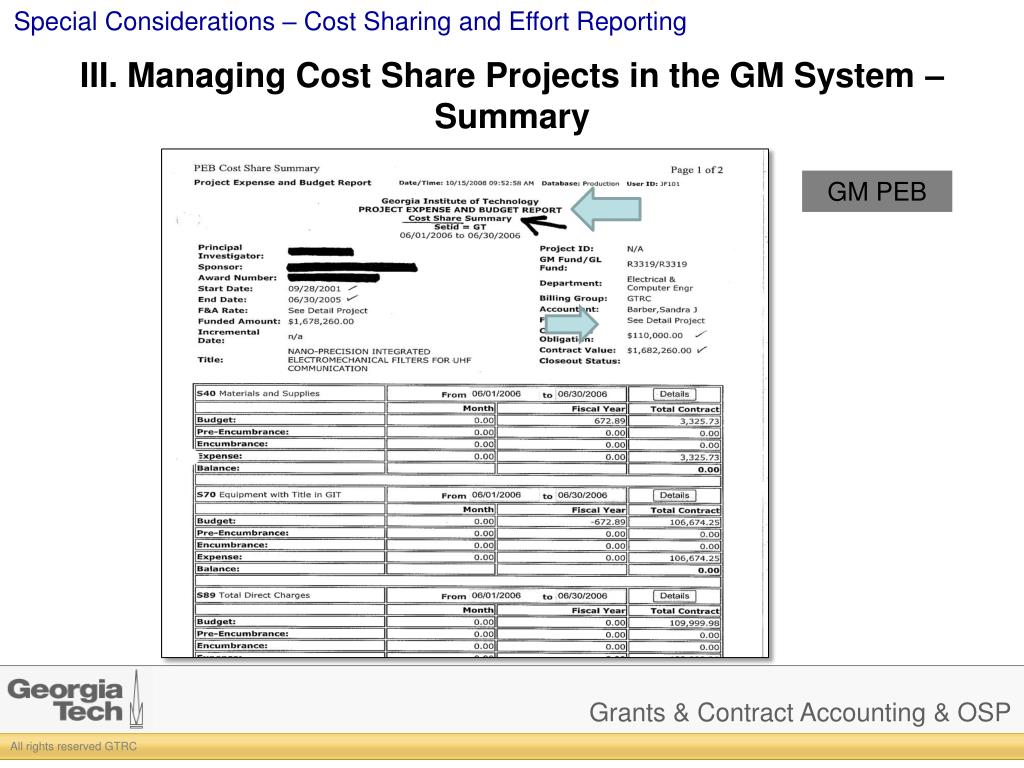1024x768 pixels.
Task: Click the Incremental Date value n/a
Action: click(295, 336)
